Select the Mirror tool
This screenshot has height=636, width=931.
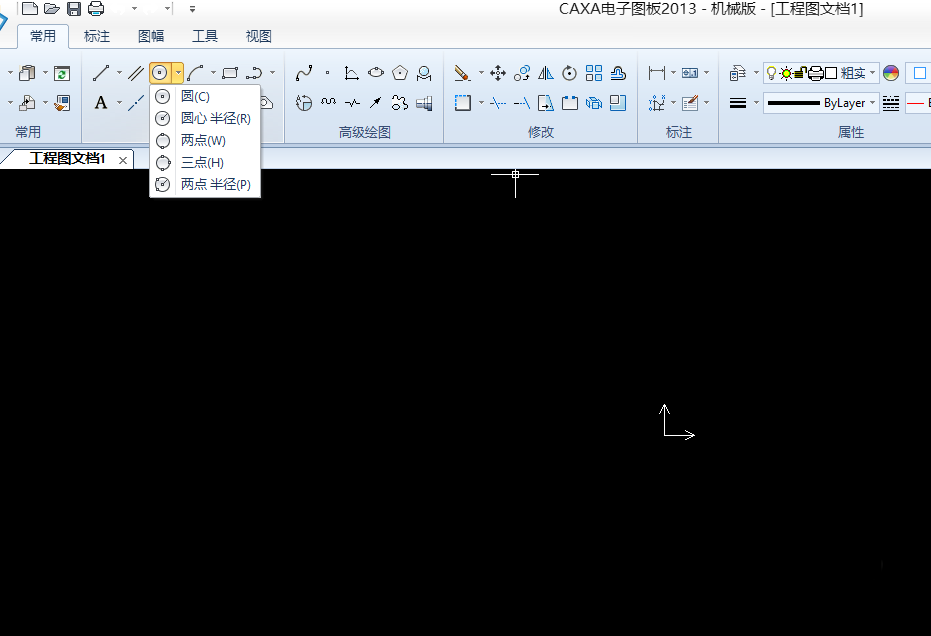(546, 73)
